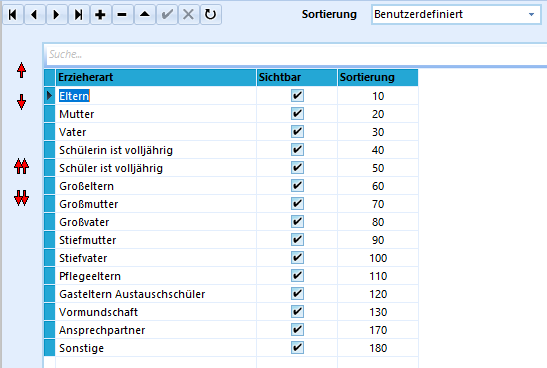Select the Vormundschaft row
547x368 pixels.
click(231, 312)
